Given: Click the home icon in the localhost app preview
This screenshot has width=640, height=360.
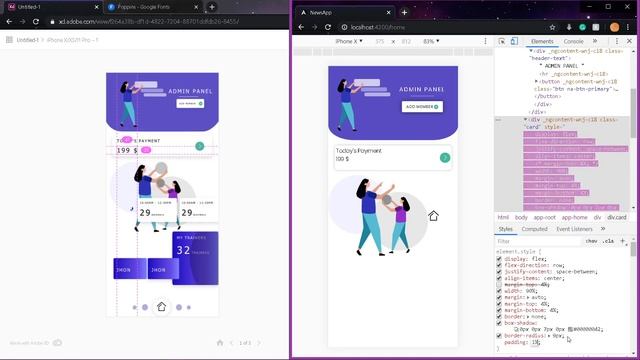Looking at the screenshot, I should [x=433, y=216].
